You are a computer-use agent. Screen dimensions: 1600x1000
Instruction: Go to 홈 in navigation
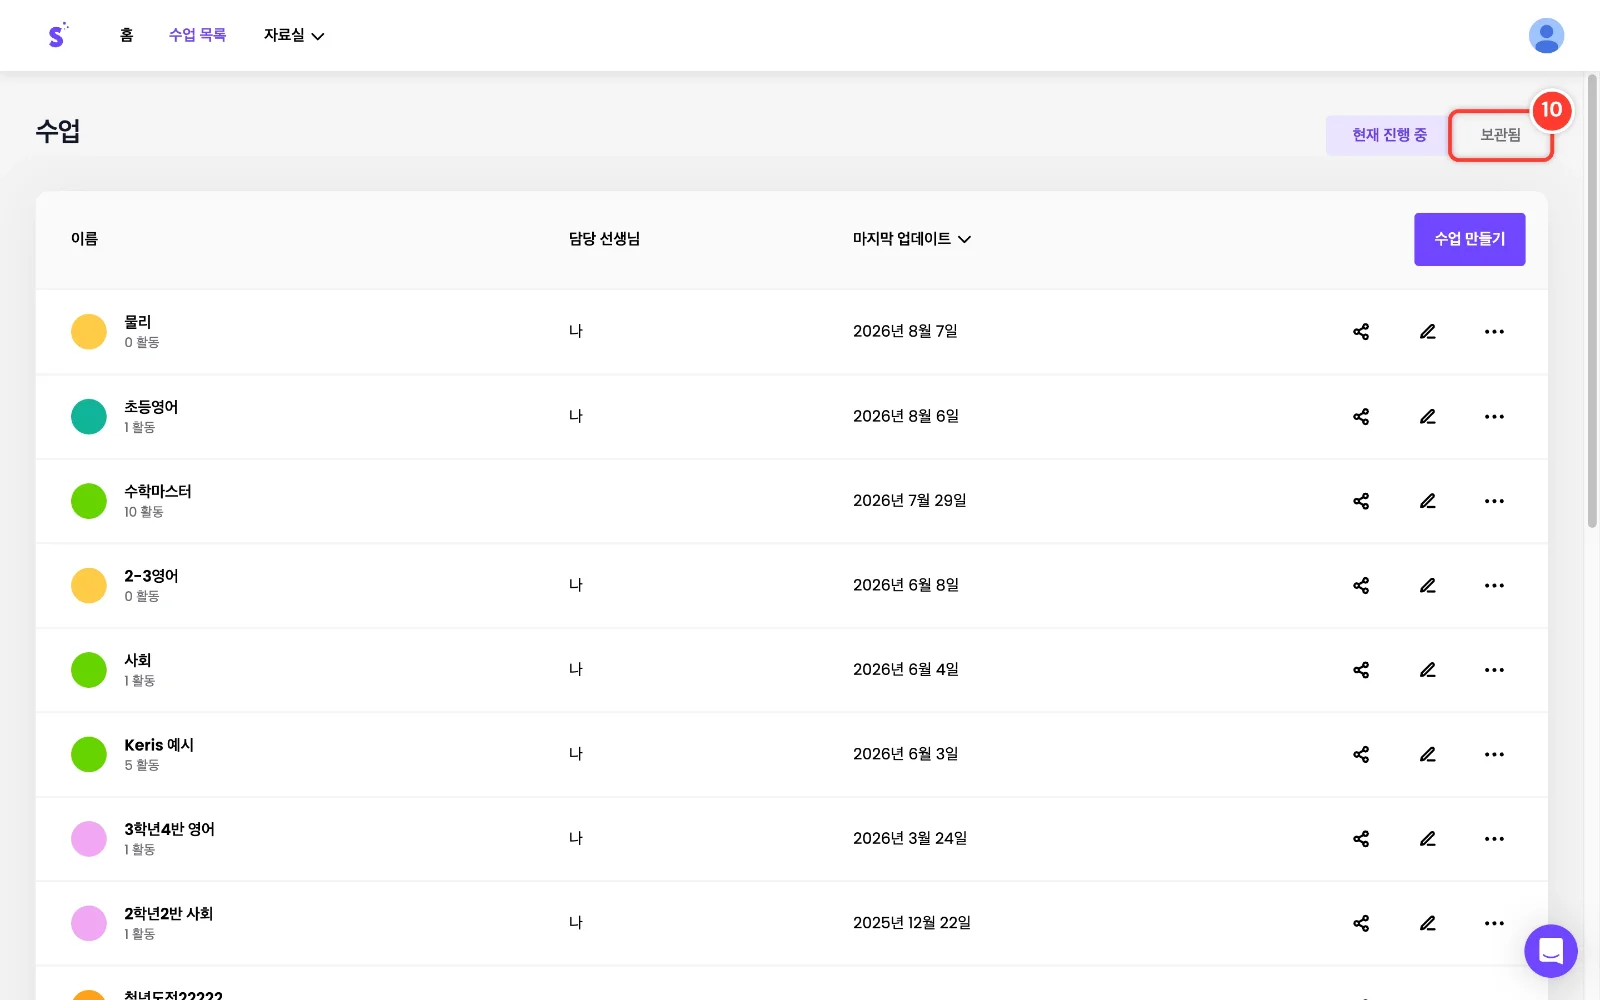click(126, 35)
